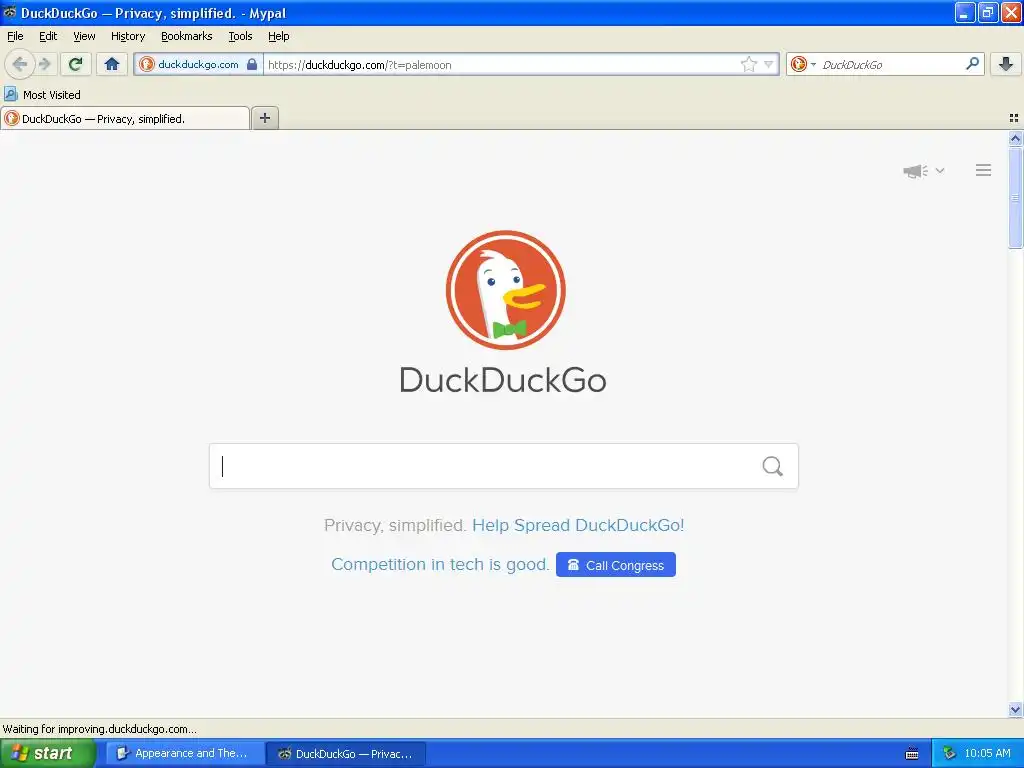1024x768 pixels.
Task: Open a new tab with the plus button
Action: [x=264, y=118]
